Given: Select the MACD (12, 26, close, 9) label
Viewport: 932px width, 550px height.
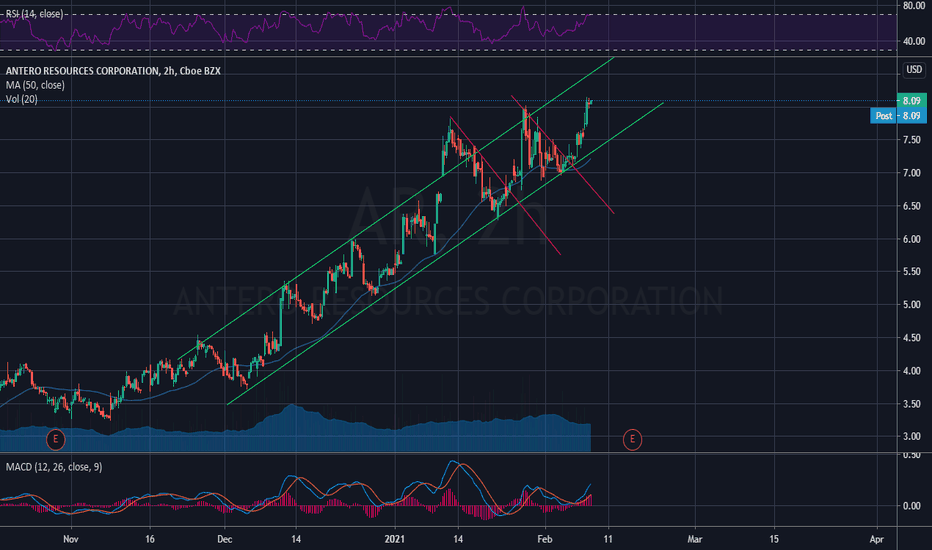Looking at the screenshot, I should point(54,467).
